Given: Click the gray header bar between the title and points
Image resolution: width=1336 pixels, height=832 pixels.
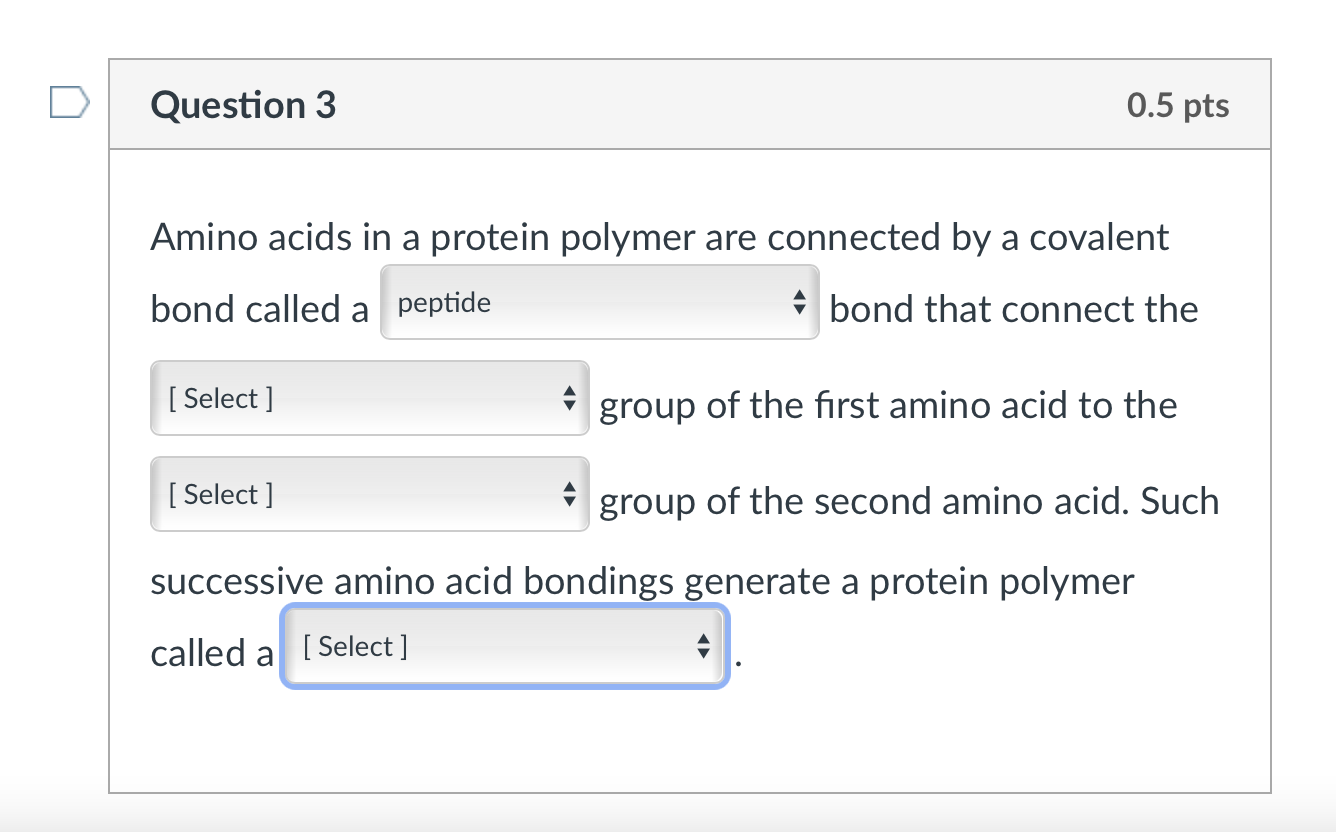Looking at the screenshot, I should (x=730, y=105).
